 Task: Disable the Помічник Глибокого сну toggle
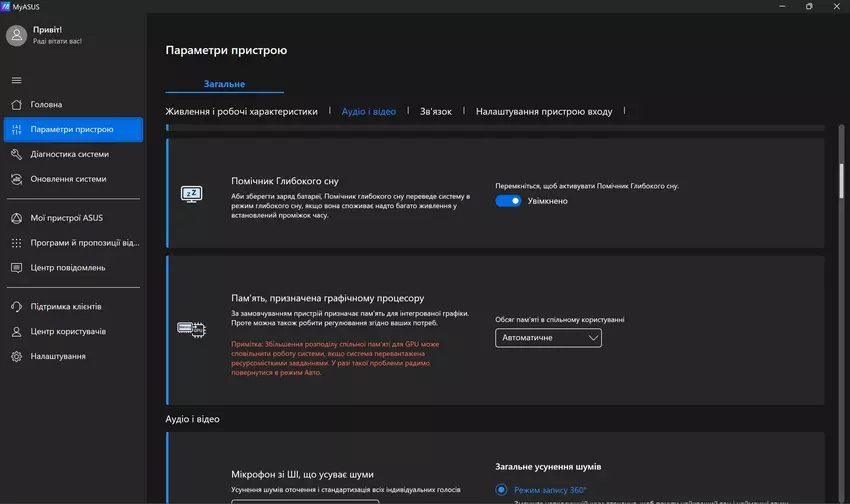tap(508, 201)
